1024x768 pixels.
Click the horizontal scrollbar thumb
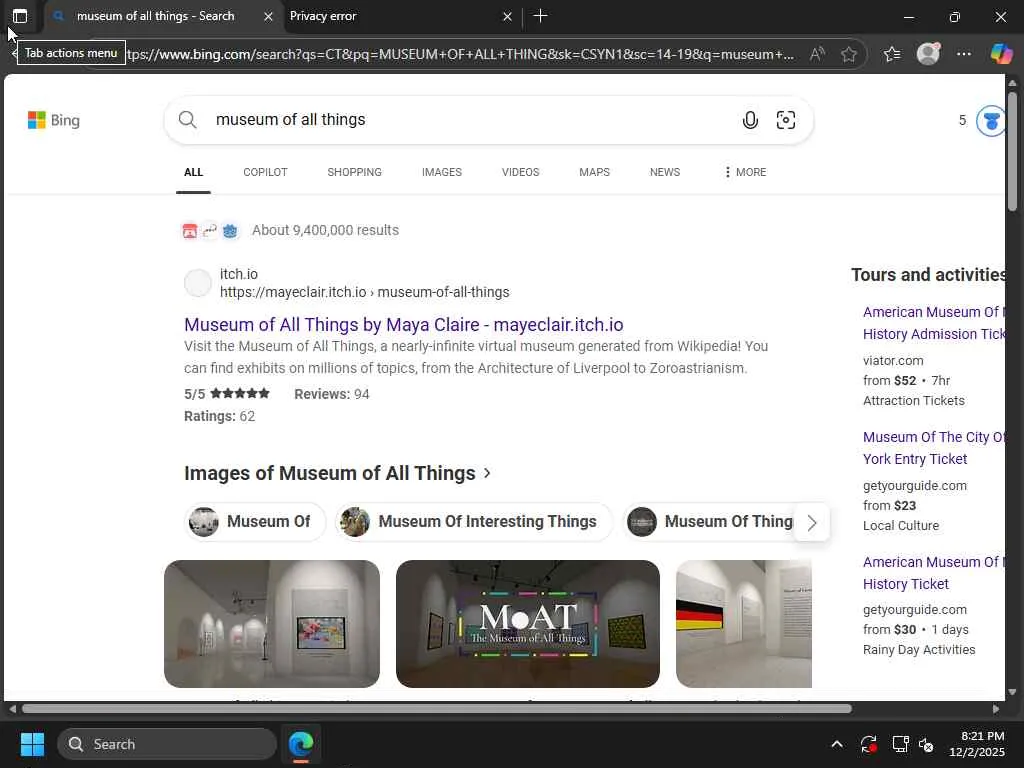click(436, 709)
